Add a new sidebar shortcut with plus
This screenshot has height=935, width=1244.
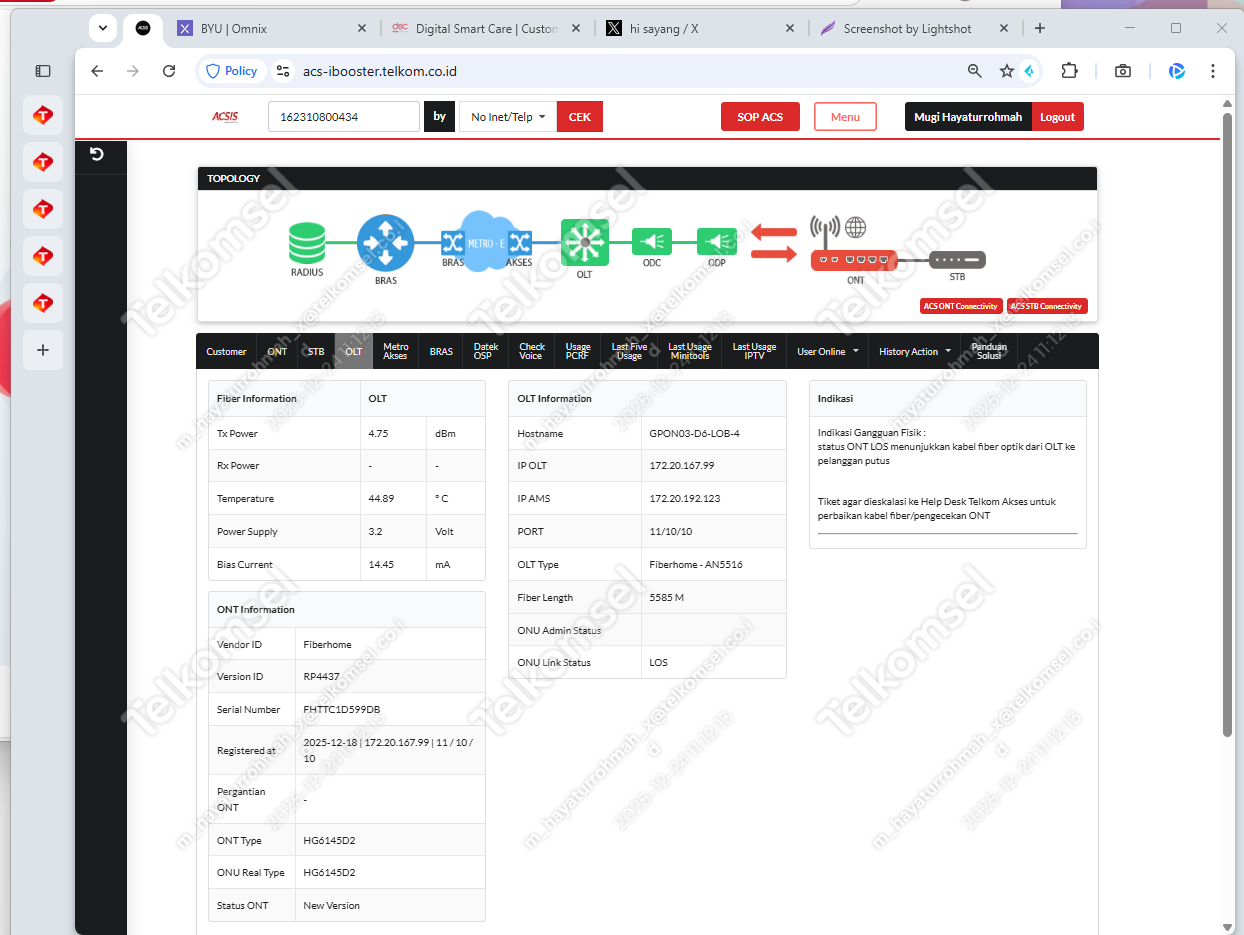(43, 350)
